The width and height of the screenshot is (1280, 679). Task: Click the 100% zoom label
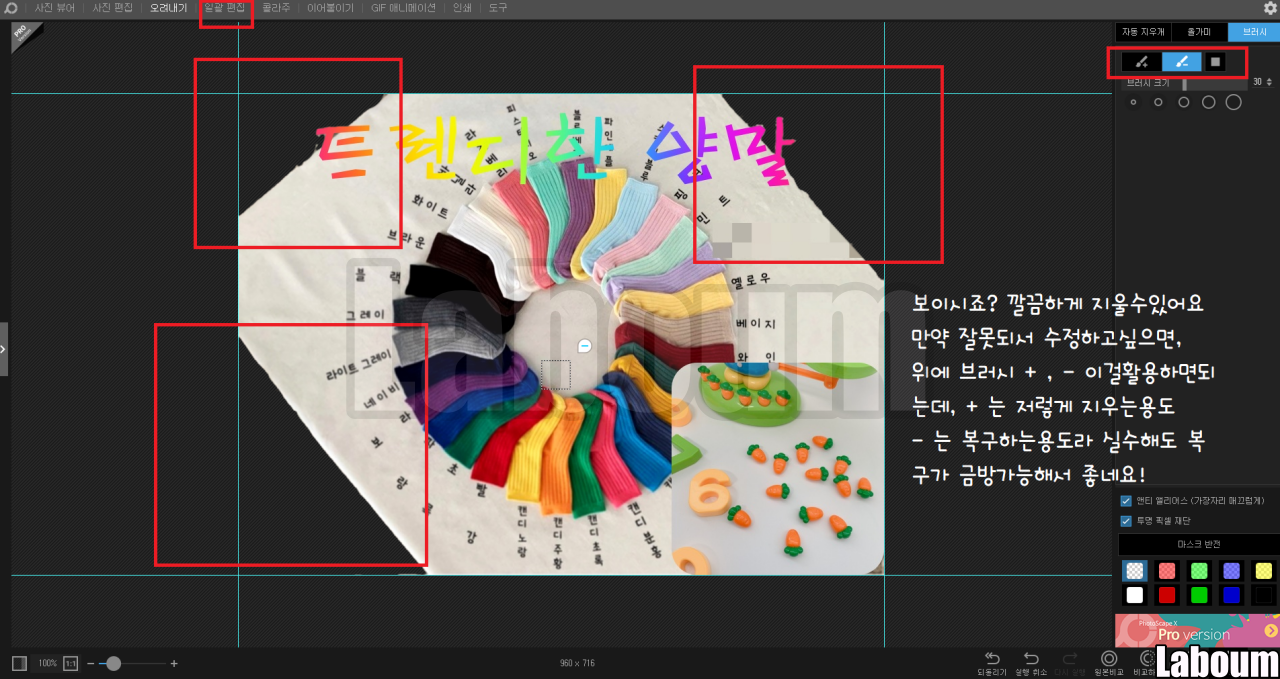coord(47,663)
